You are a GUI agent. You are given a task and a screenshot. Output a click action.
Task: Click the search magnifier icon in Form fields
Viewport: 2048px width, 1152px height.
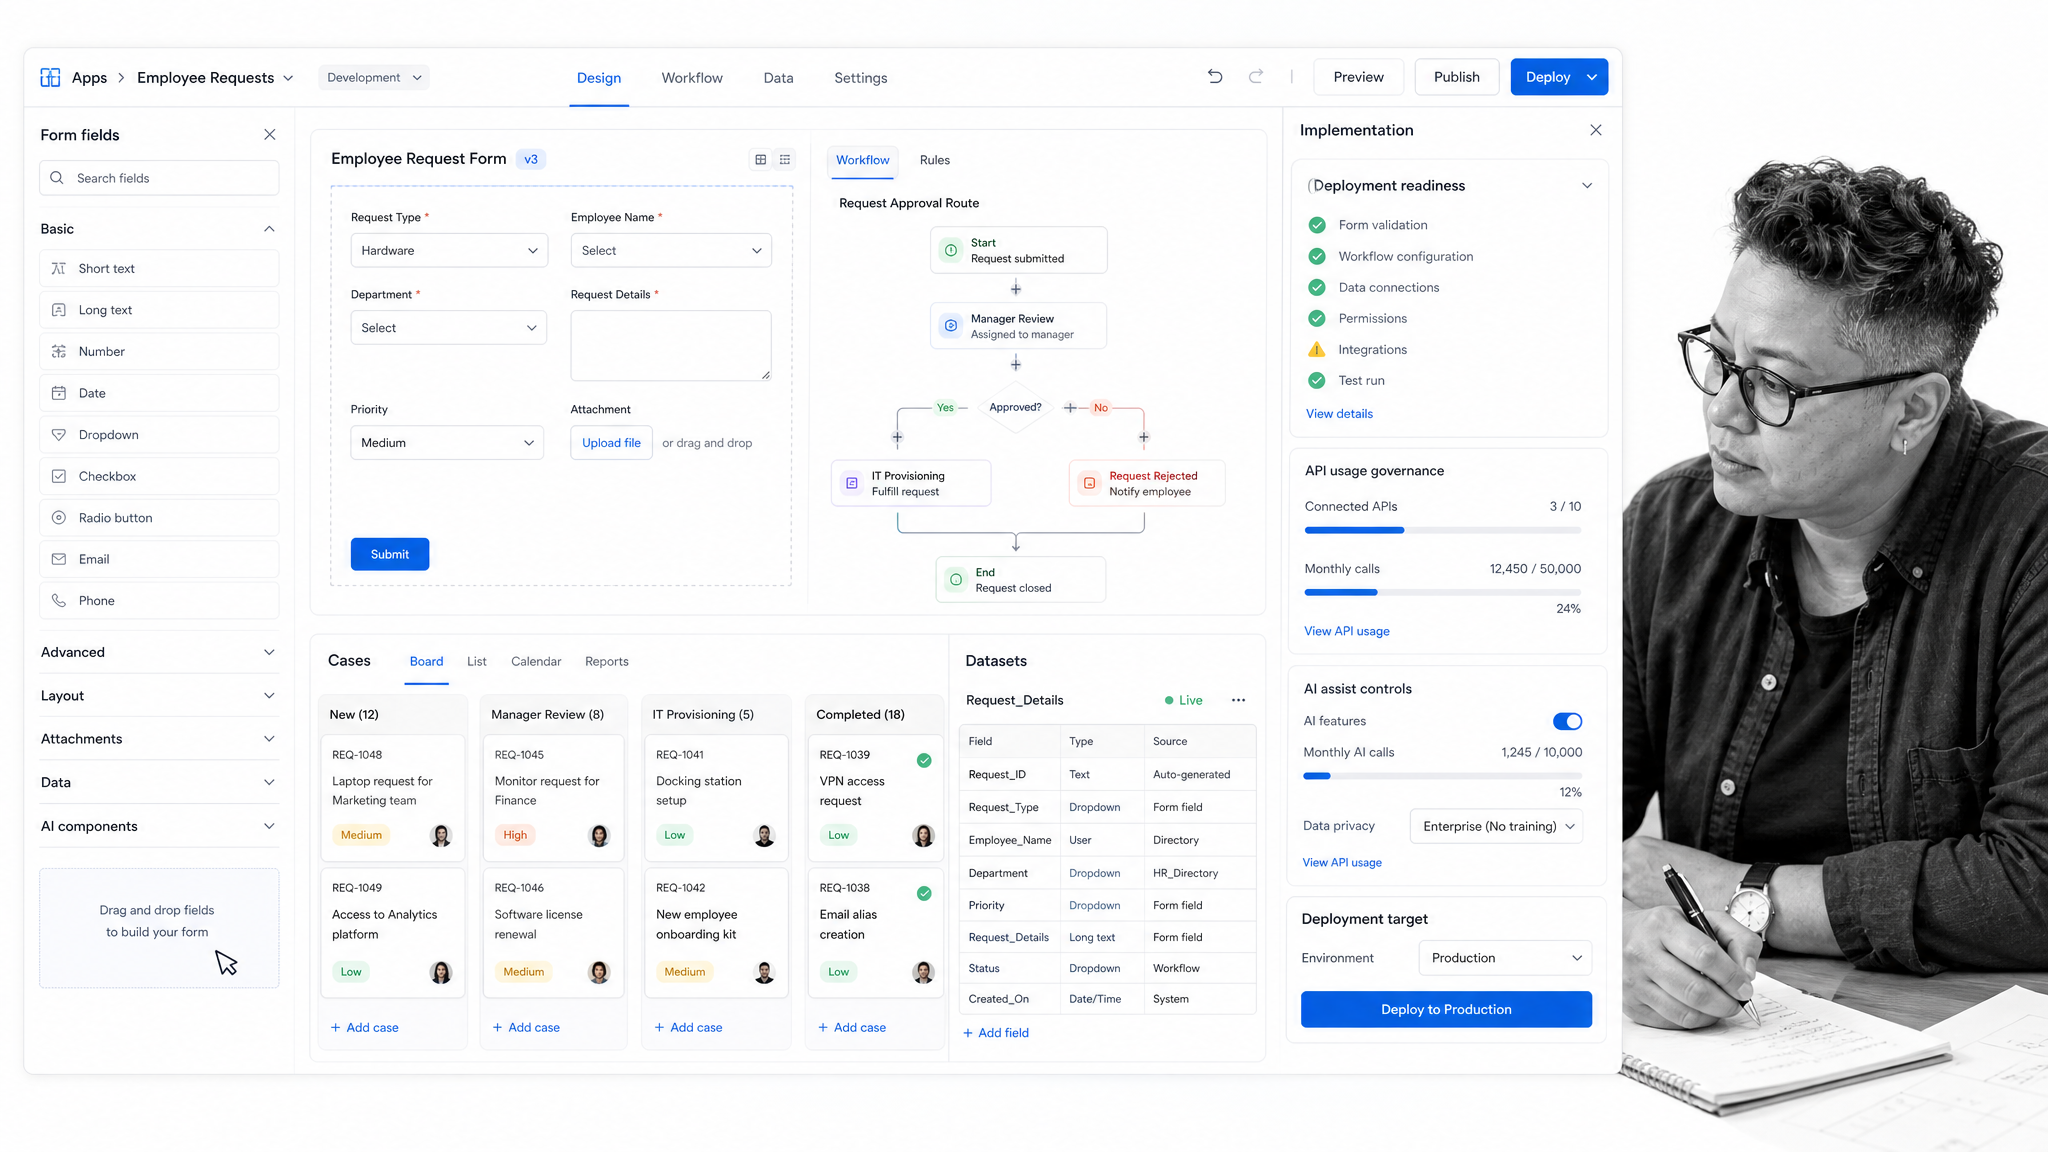[57, 178]
